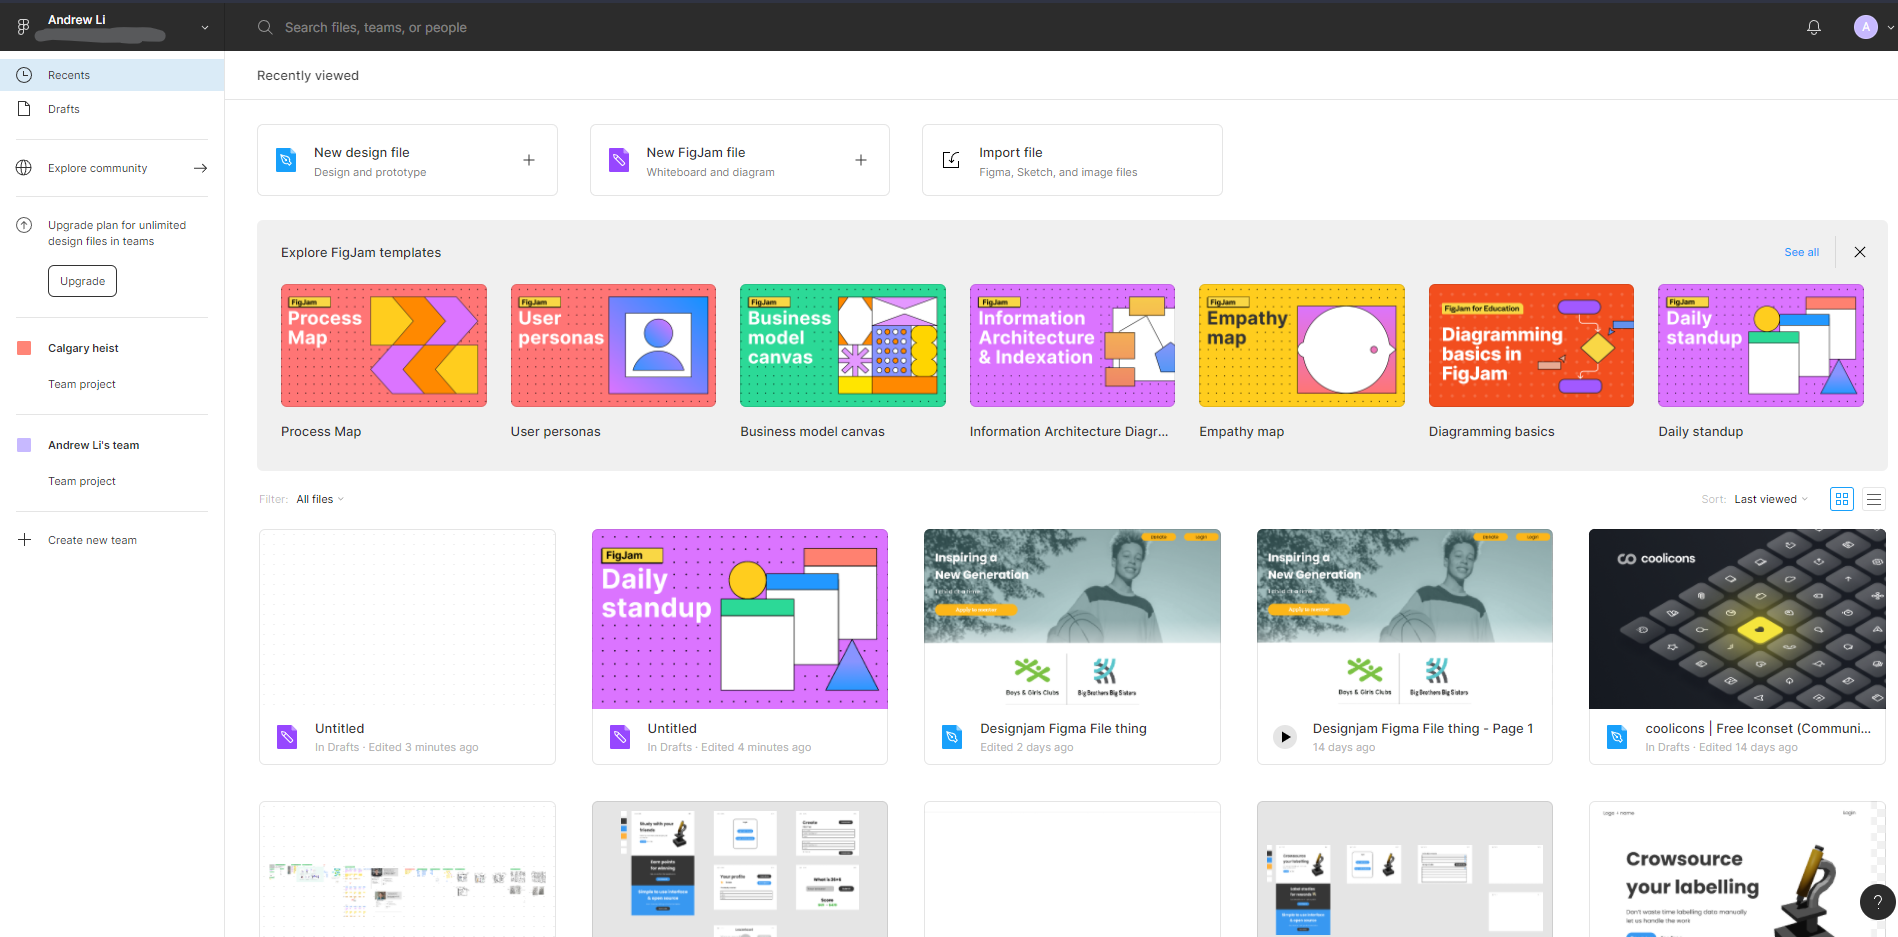This screenshot has width=1898, height=937.
Task: Expand the Andrew Li account dropdown
Action: [x=205, y=28]
